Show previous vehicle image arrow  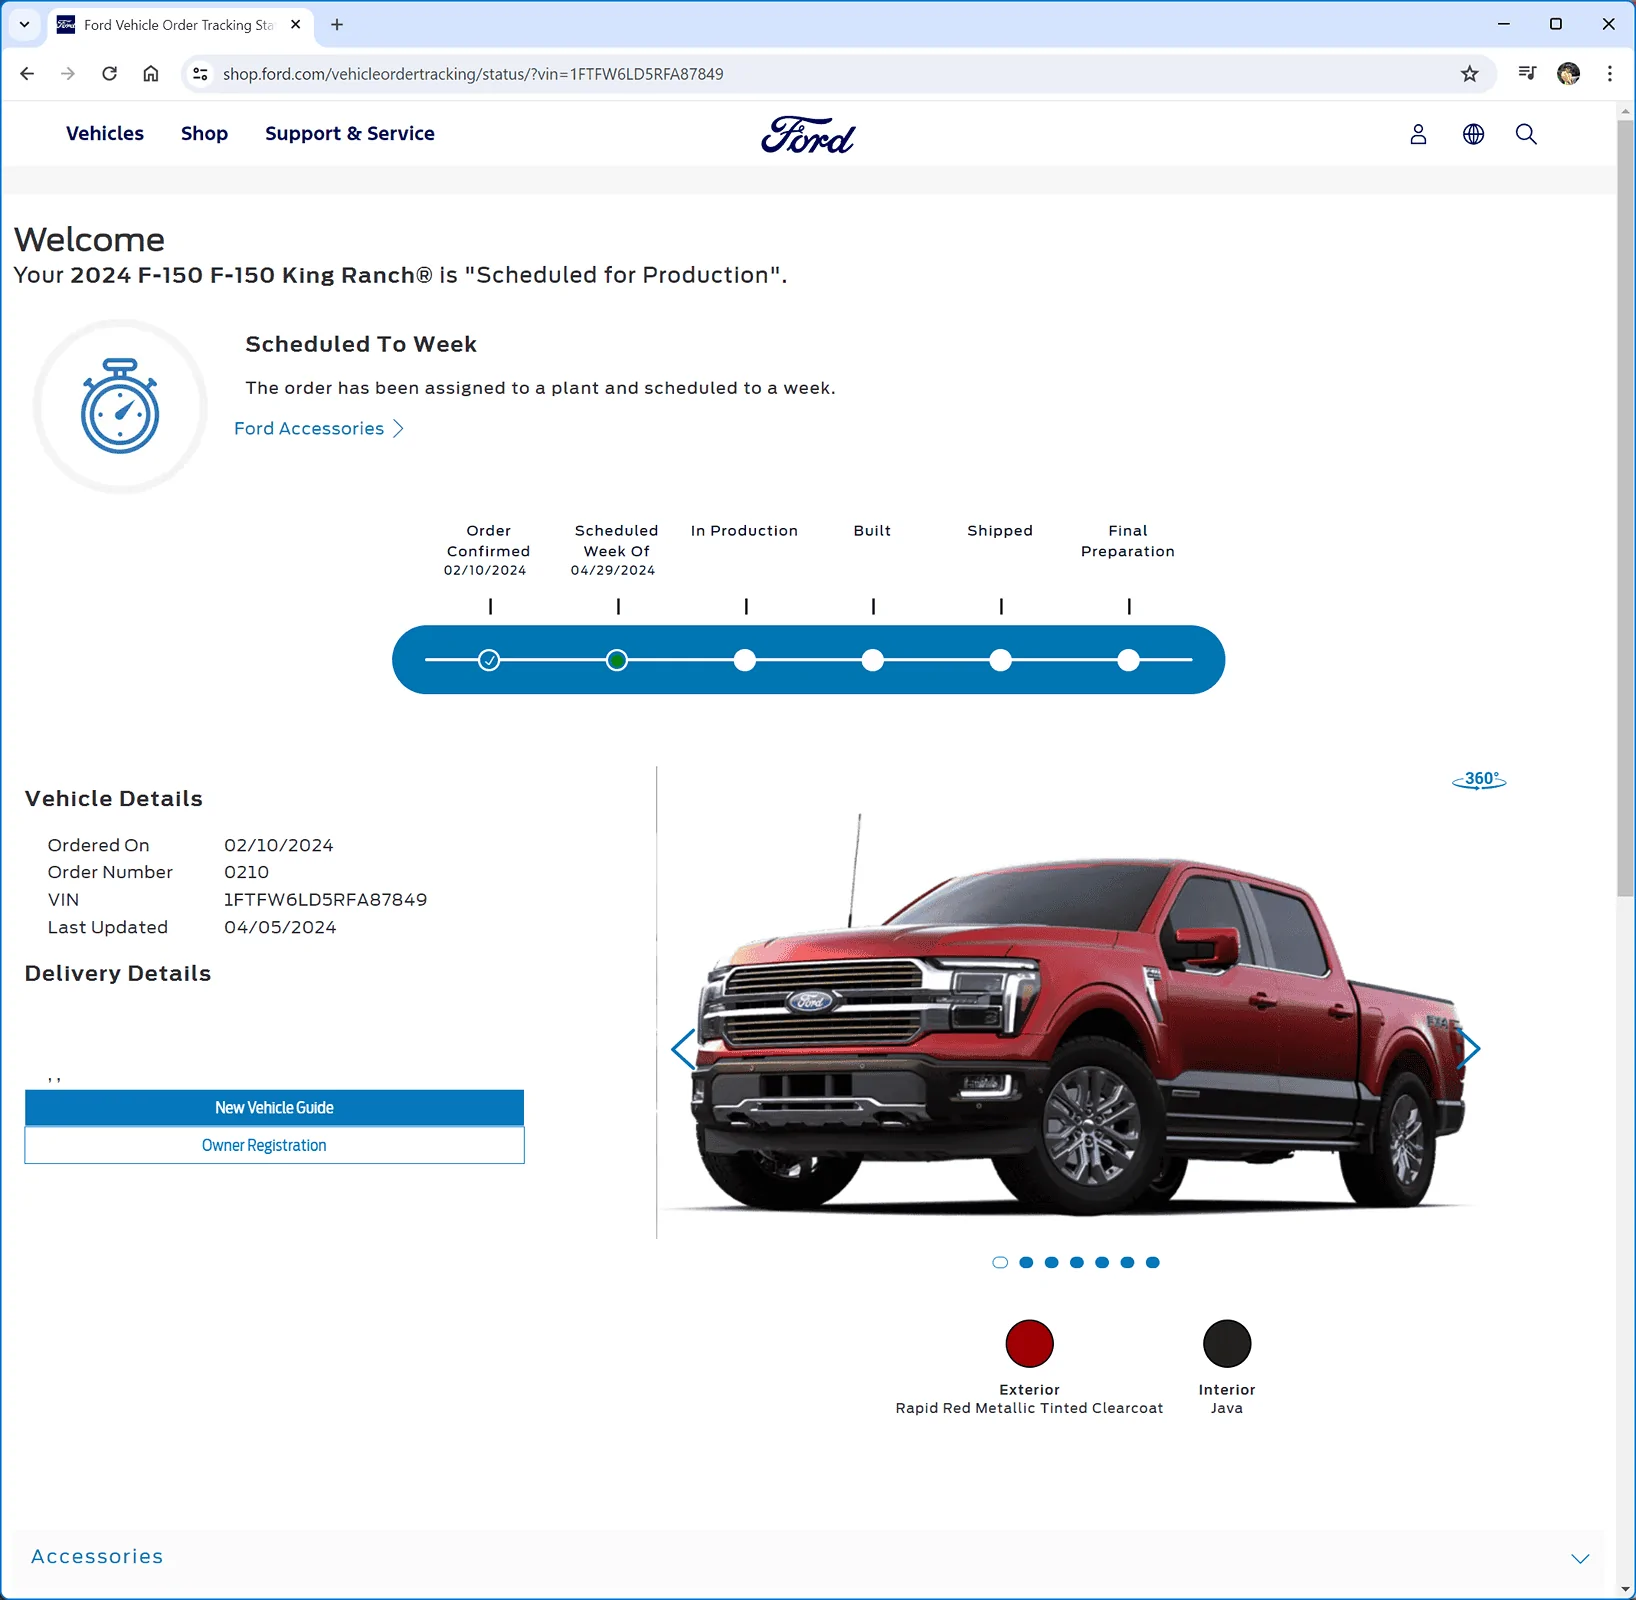tap(683, 1049)
